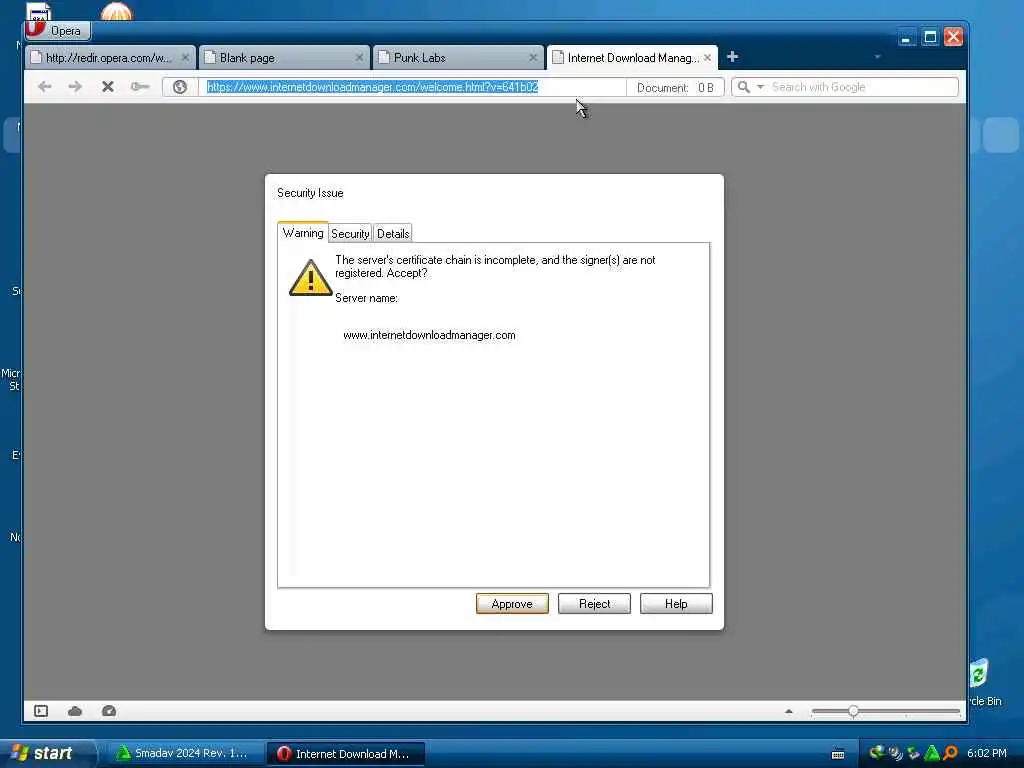Click the globe site info icon
Image resolution: width=1024 pixels, height=768 pixels.
[x=180, y=87]
